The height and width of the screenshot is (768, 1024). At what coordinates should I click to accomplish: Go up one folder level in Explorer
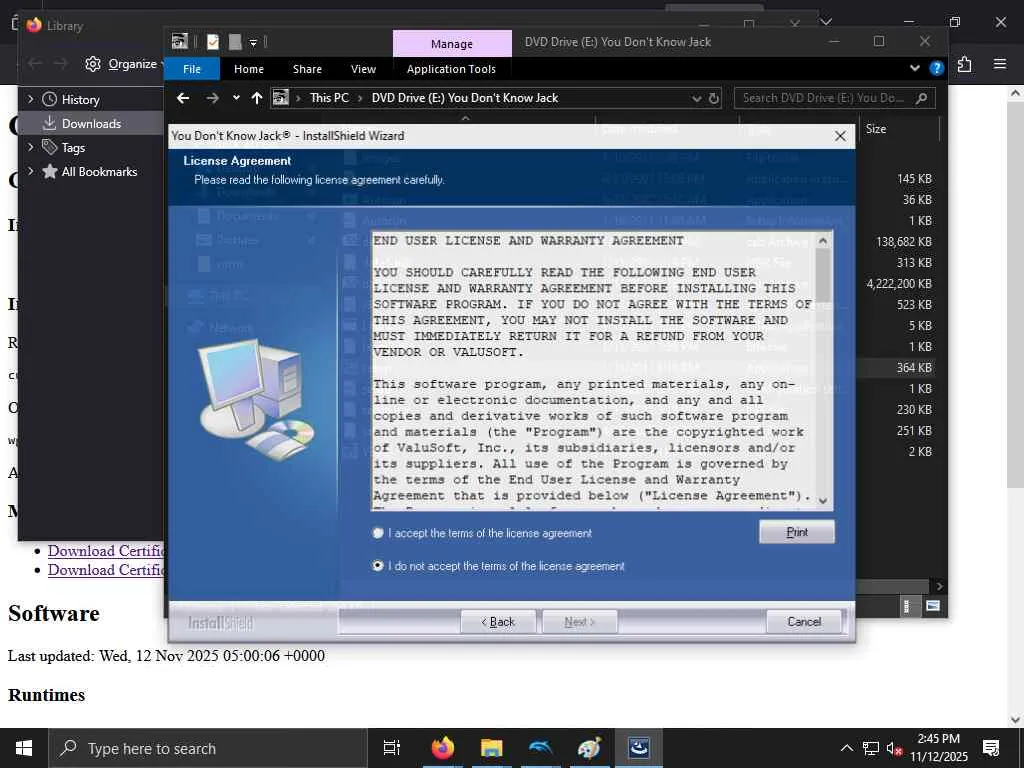click(x=257, y=98)
